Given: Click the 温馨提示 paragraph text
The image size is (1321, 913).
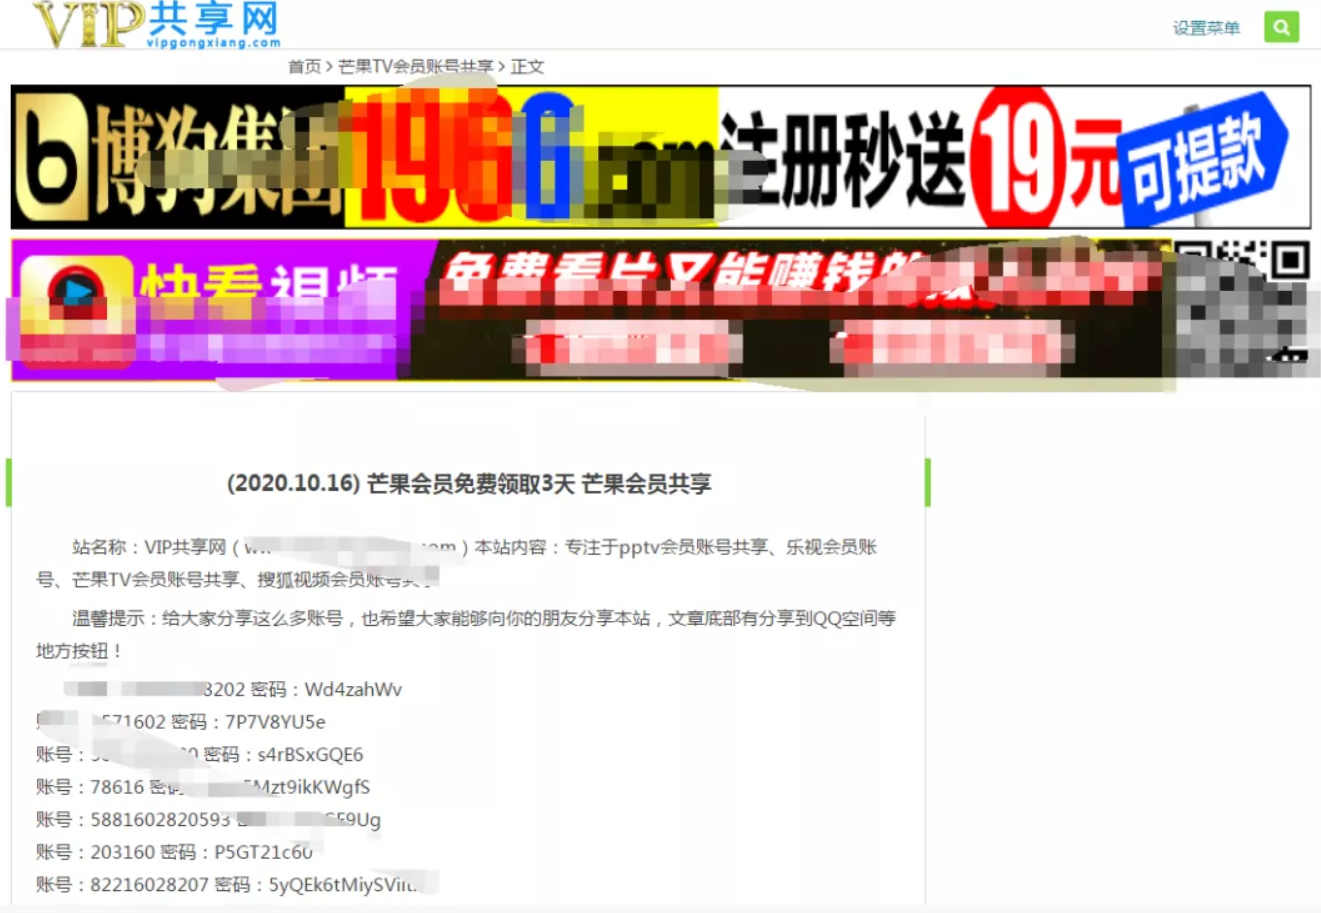Looking at the screenshot, I should coord(466,634).
